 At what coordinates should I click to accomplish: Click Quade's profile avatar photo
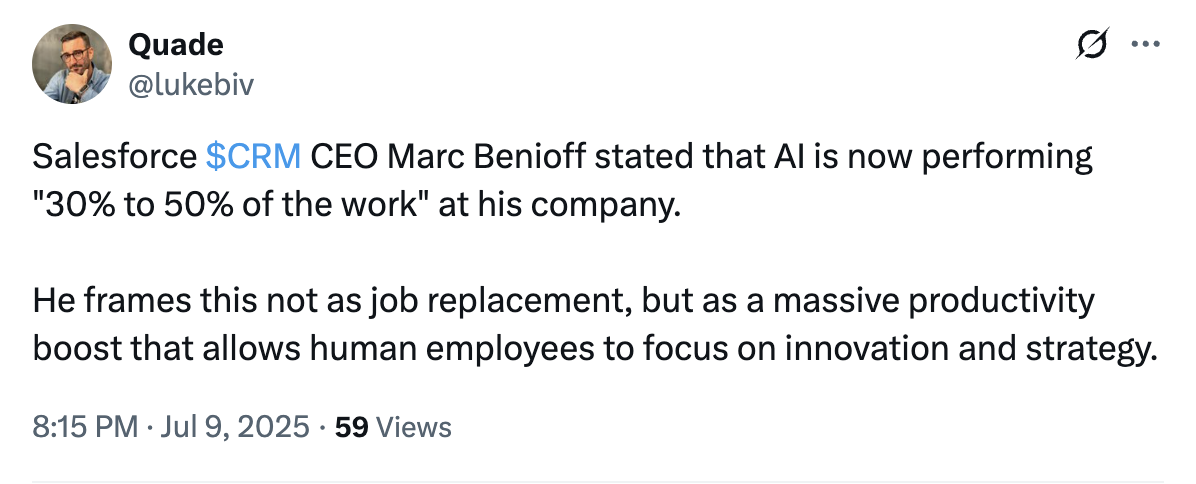point(70,65)
